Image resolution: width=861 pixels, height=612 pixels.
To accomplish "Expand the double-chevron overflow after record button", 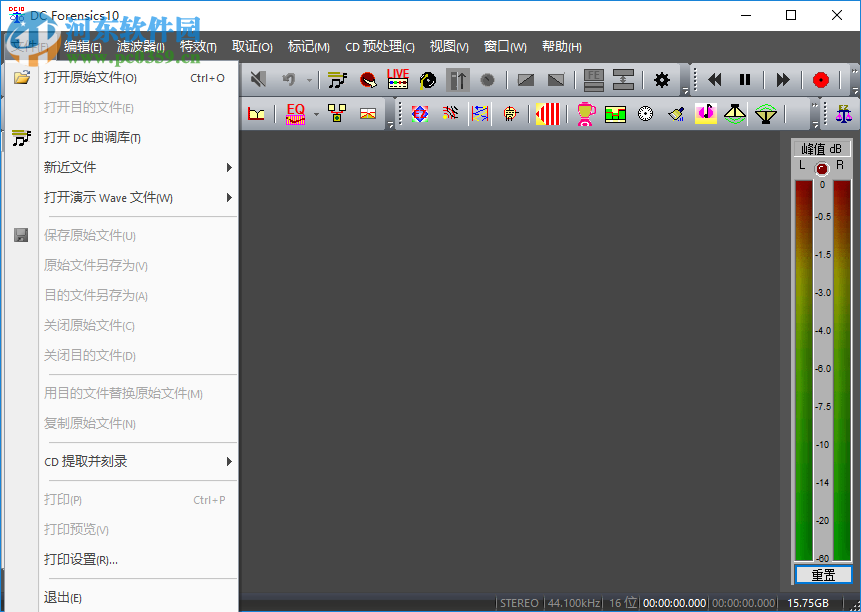I will click(854, 71).
